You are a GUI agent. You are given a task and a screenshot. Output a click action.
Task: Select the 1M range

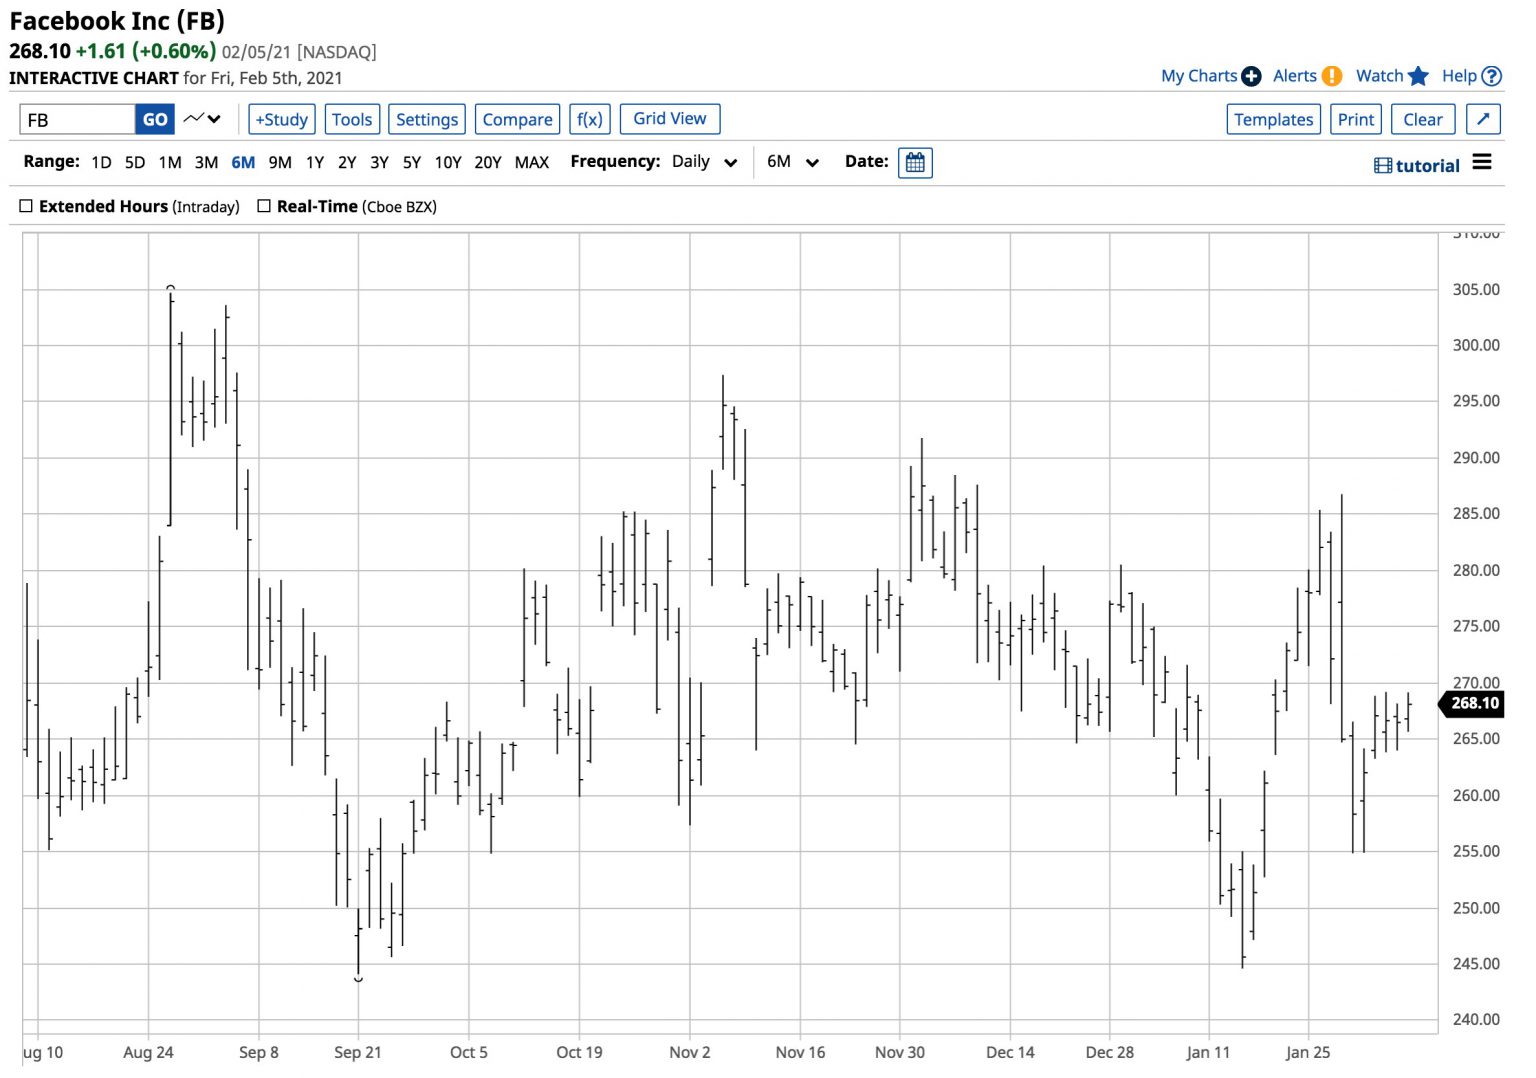tap(172, 164)
